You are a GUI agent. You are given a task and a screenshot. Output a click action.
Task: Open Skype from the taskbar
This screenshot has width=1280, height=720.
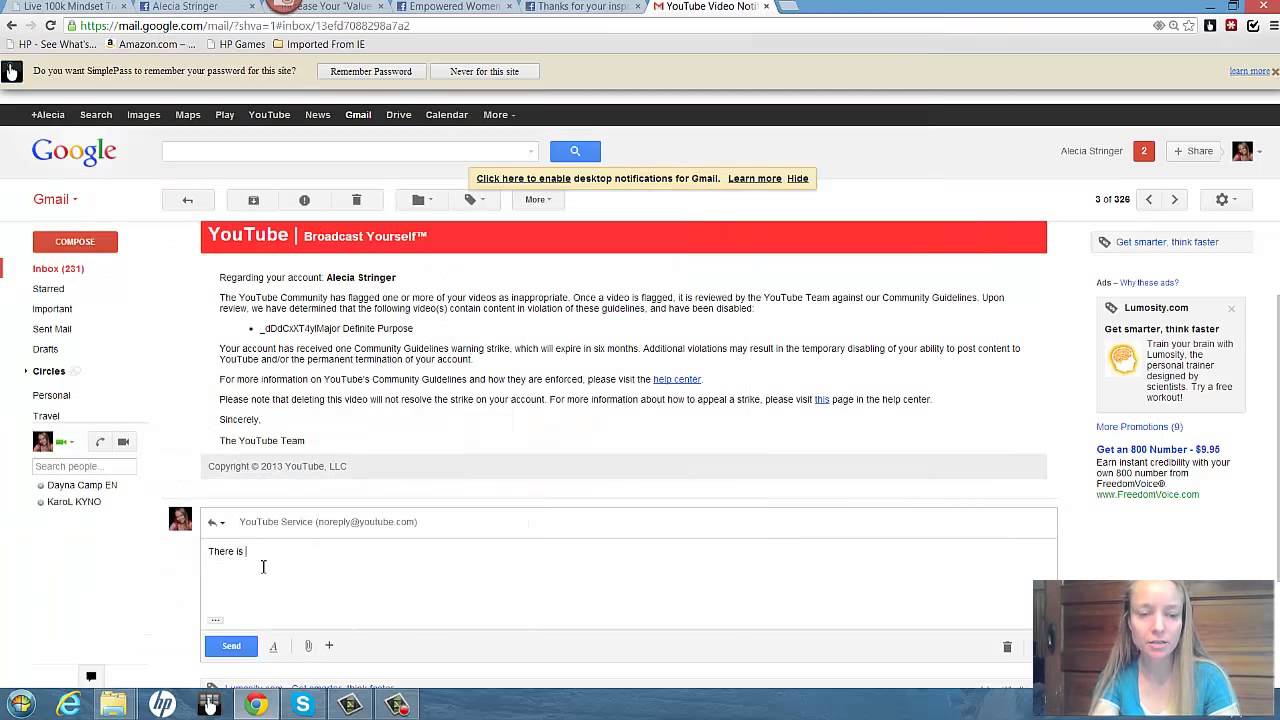(303, 705)
